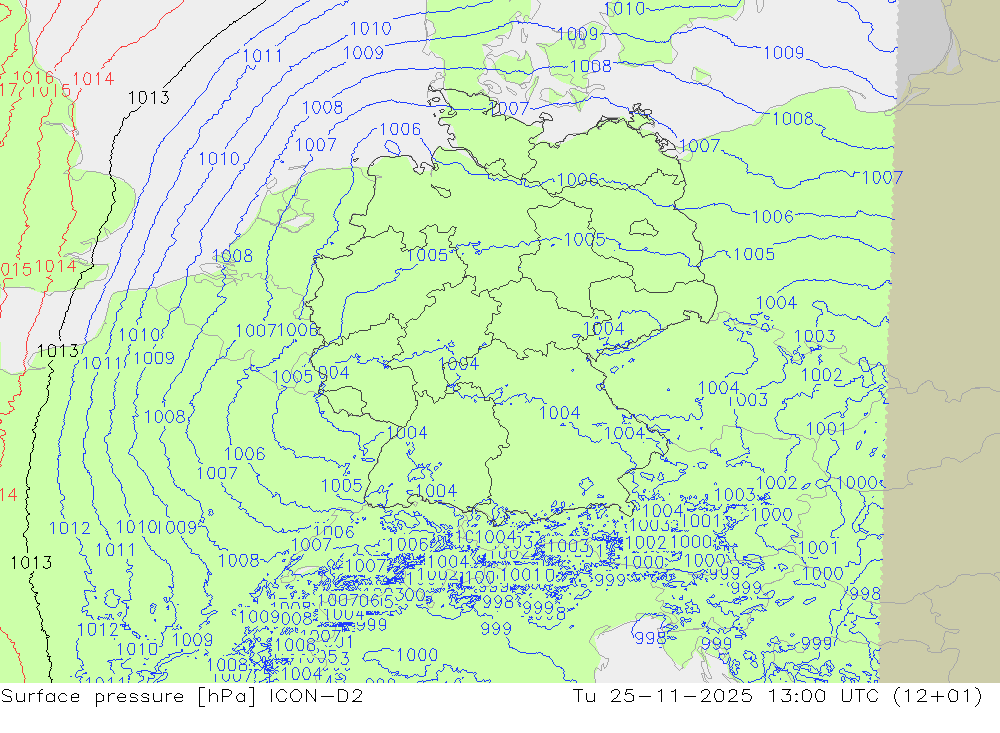Click the merged '10071006' isobar label

coord(277,330)
